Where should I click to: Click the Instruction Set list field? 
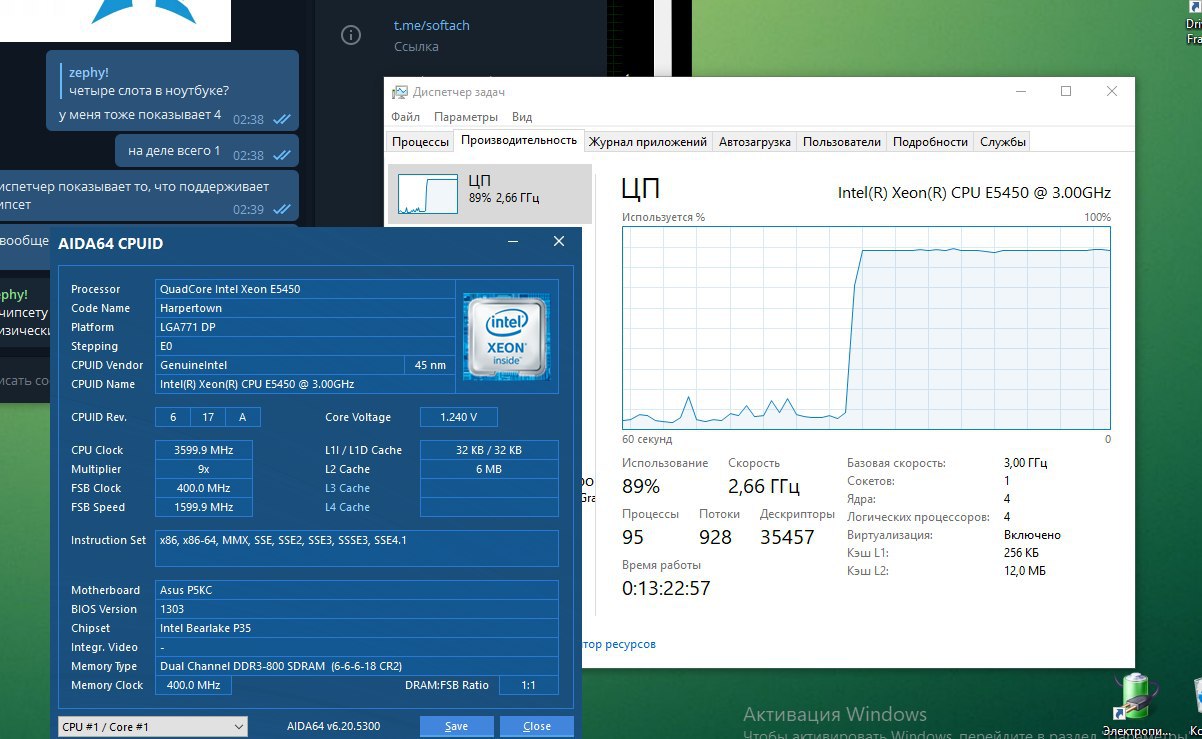357,548
